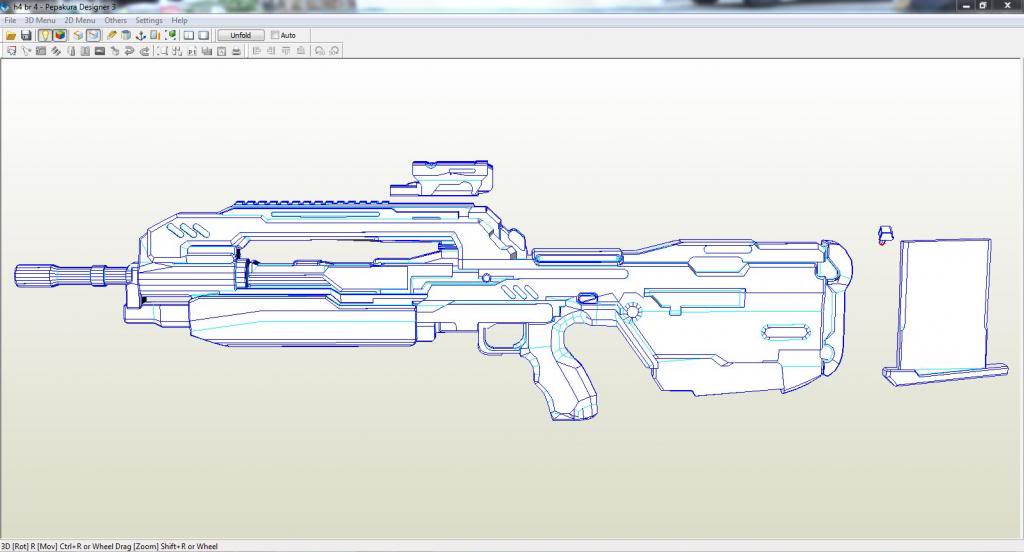Click the third icon joining faces tool

(40, 51)
